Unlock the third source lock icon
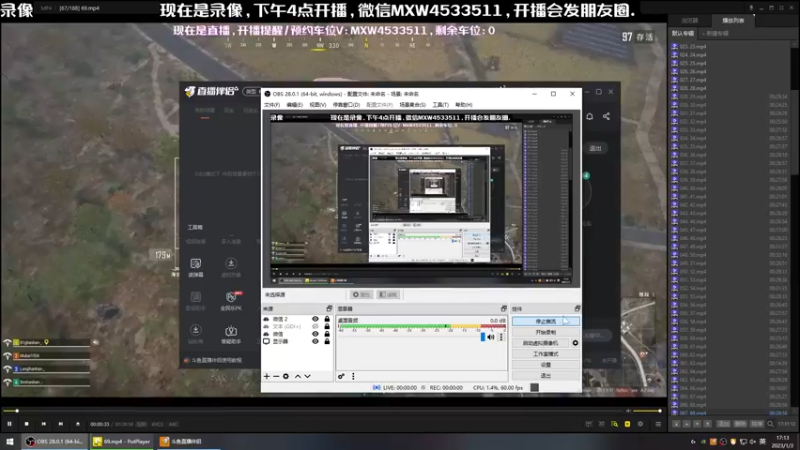The image size is (800, 450). tap(327, 334)
